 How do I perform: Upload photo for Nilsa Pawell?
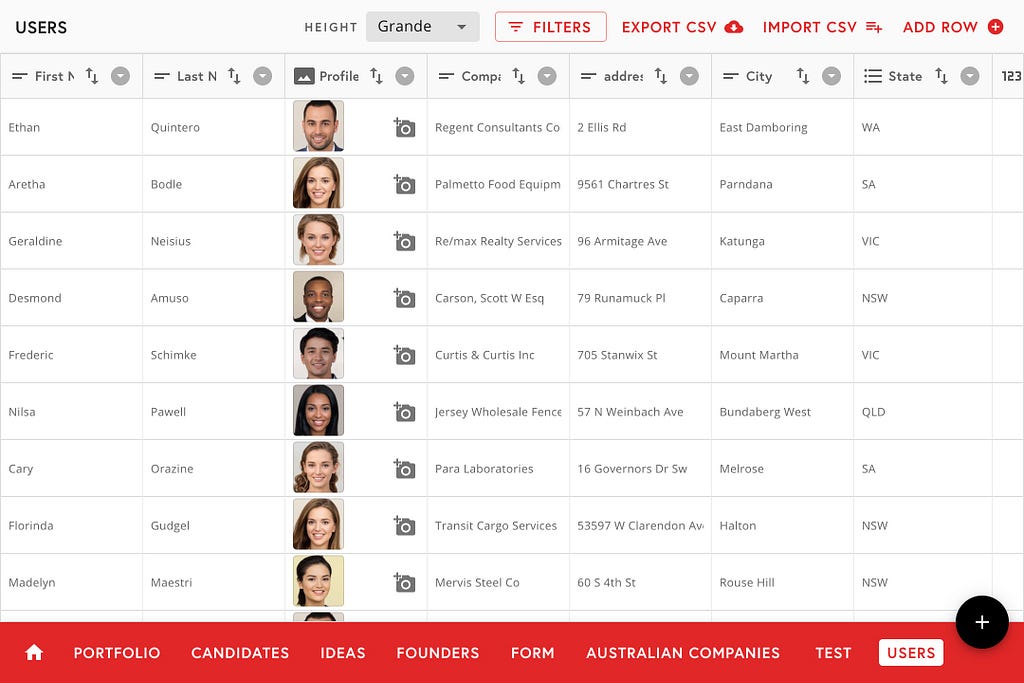point(404,411)
